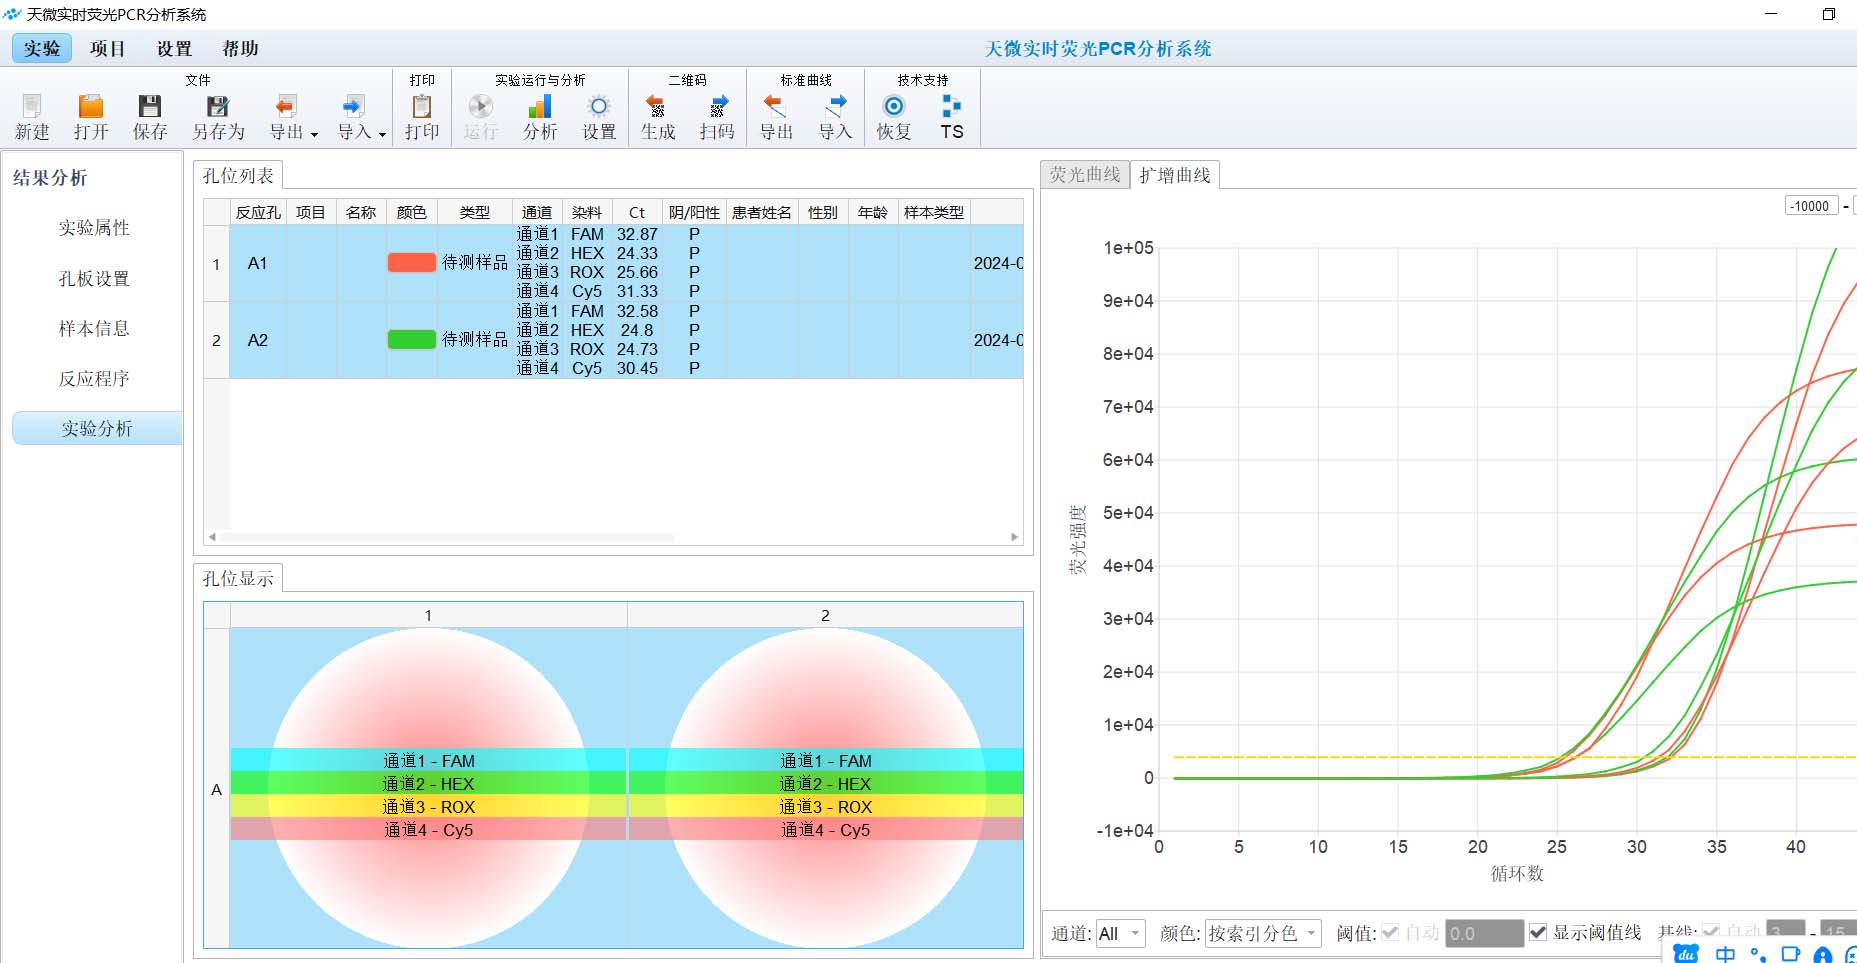Open the 颜色 按索引分色 dropdown
The width and height of the screenshot is (1857, 963).
(x=1263, y=933)
